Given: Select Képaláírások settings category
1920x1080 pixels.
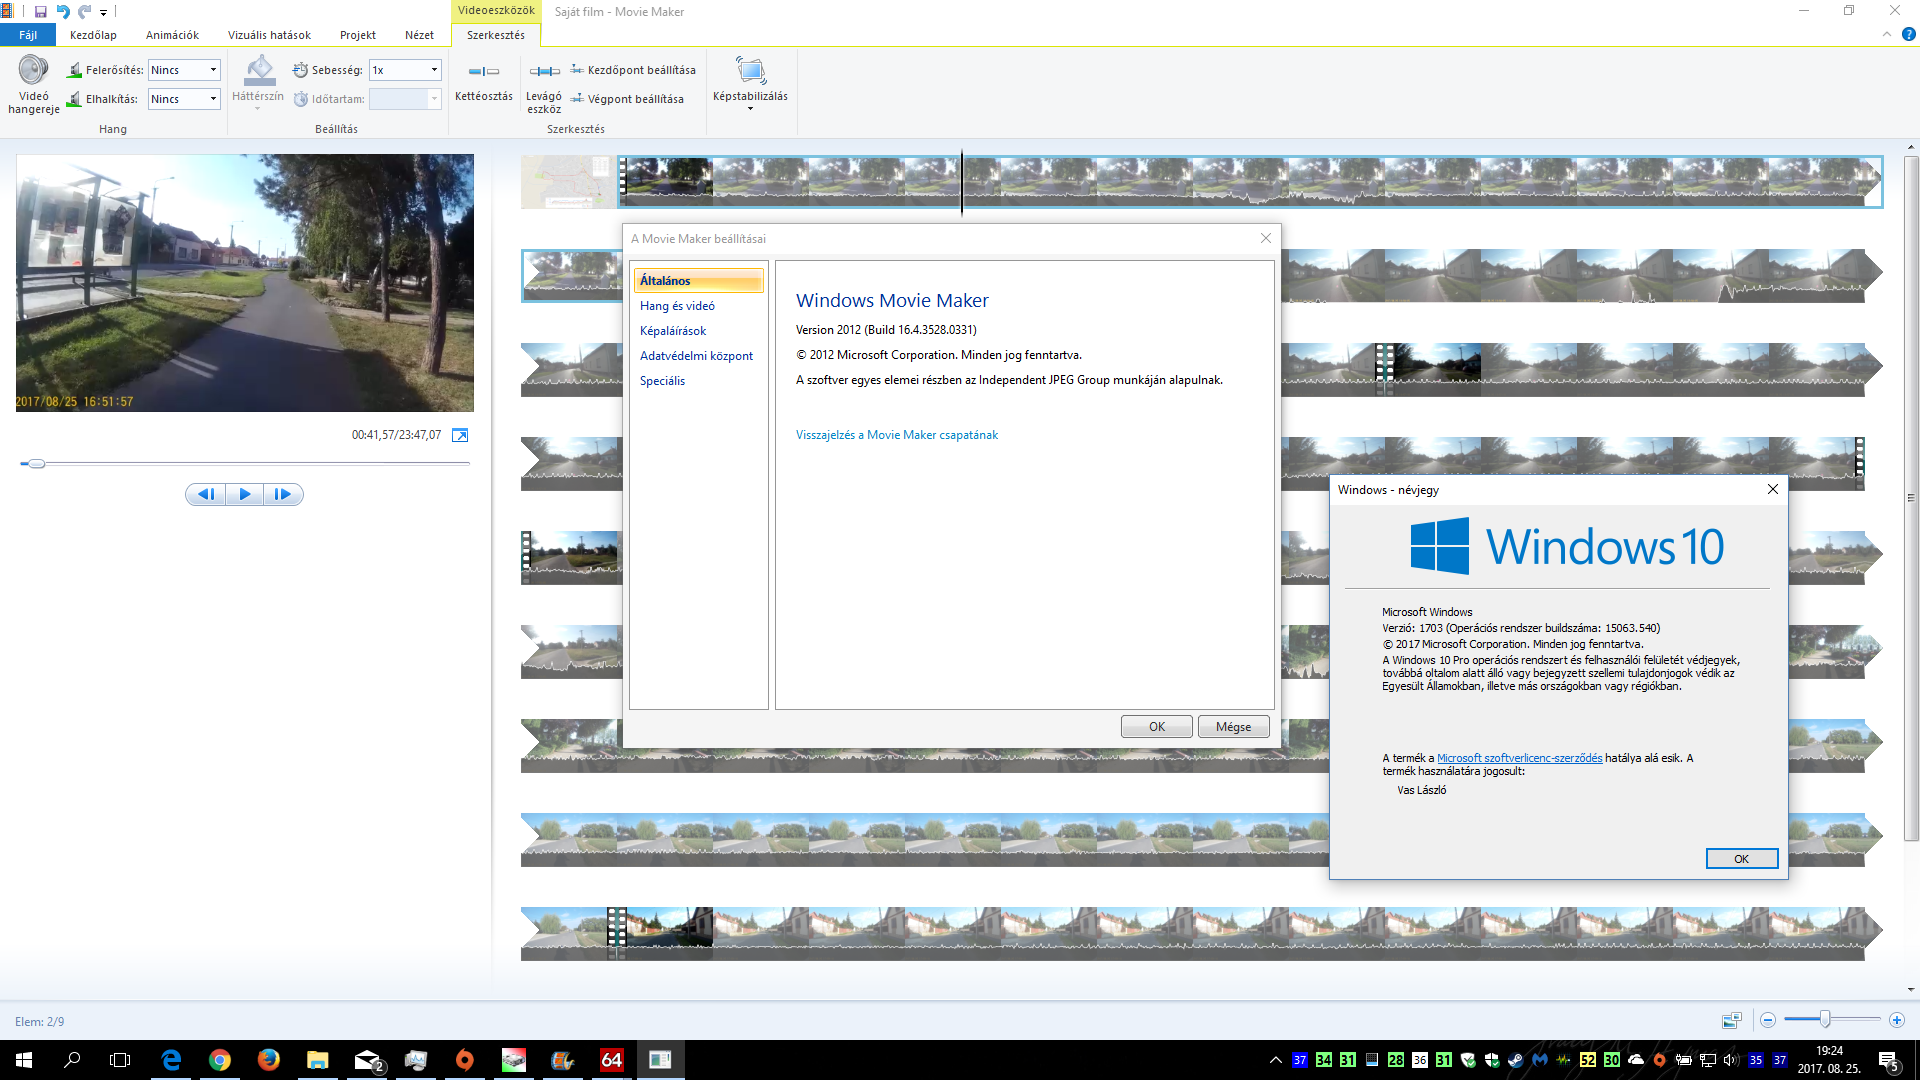Looking at the screenshot, I should point(673,331).
